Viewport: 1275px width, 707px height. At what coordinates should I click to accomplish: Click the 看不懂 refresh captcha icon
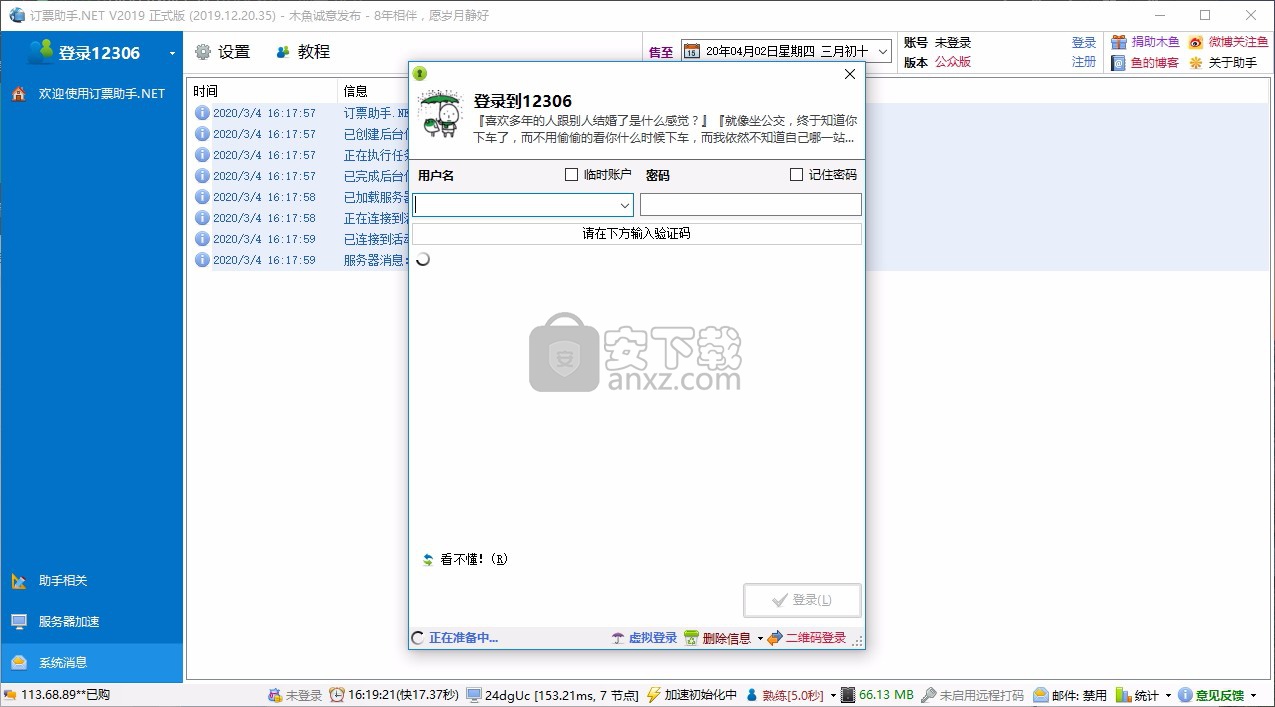[428, 560]
